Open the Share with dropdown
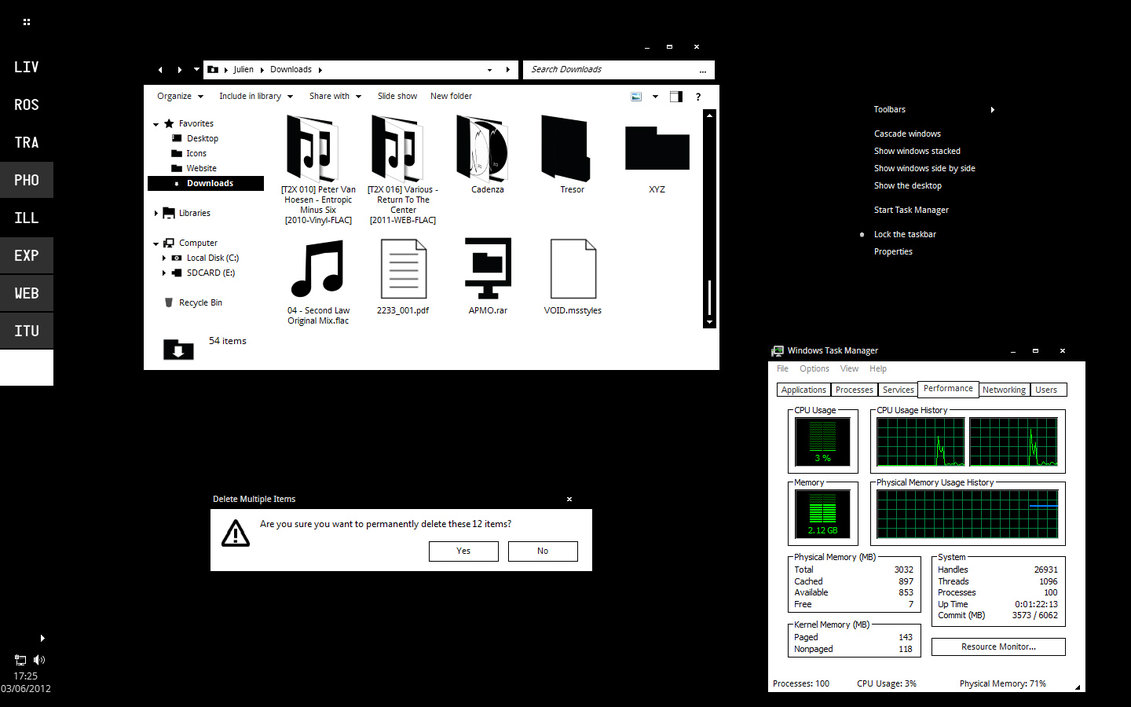Image resolution: width=1131 pixels, height=707 pixels. 335,97
